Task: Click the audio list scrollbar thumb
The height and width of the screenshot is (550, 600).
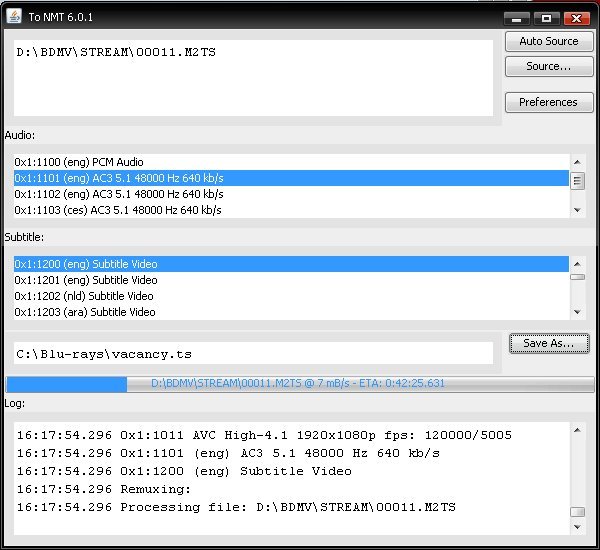Action: pos(577,181)
